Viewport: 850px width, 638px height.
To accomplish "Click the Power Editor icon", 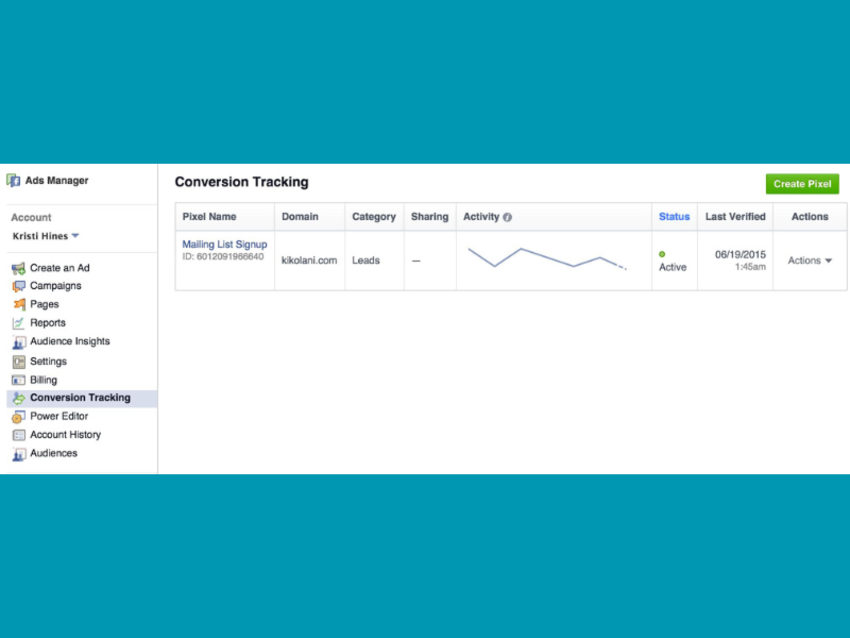I will pyautogui.click(x=18, y=417).
